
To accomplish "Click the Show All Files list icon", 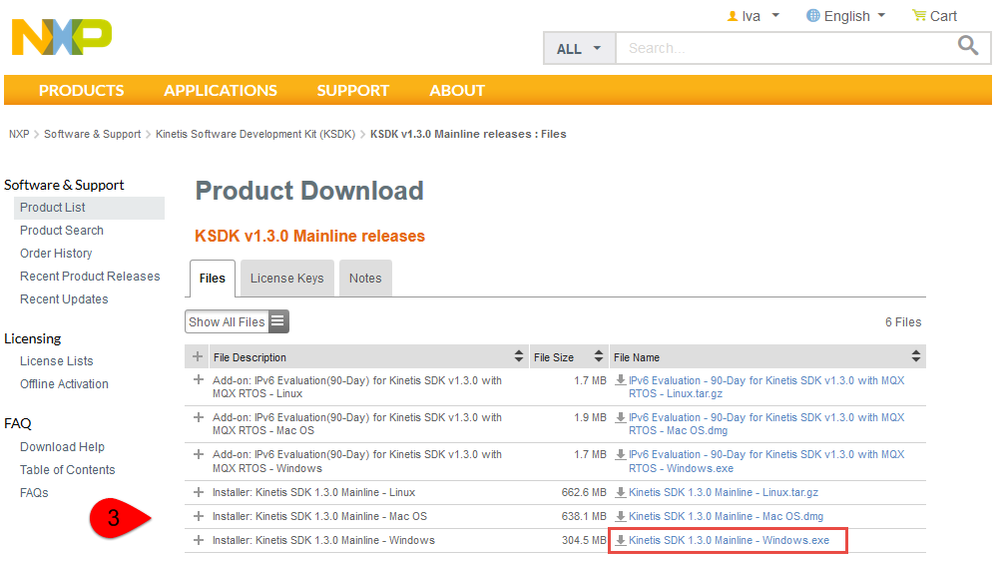I will (x=278, y=322).
